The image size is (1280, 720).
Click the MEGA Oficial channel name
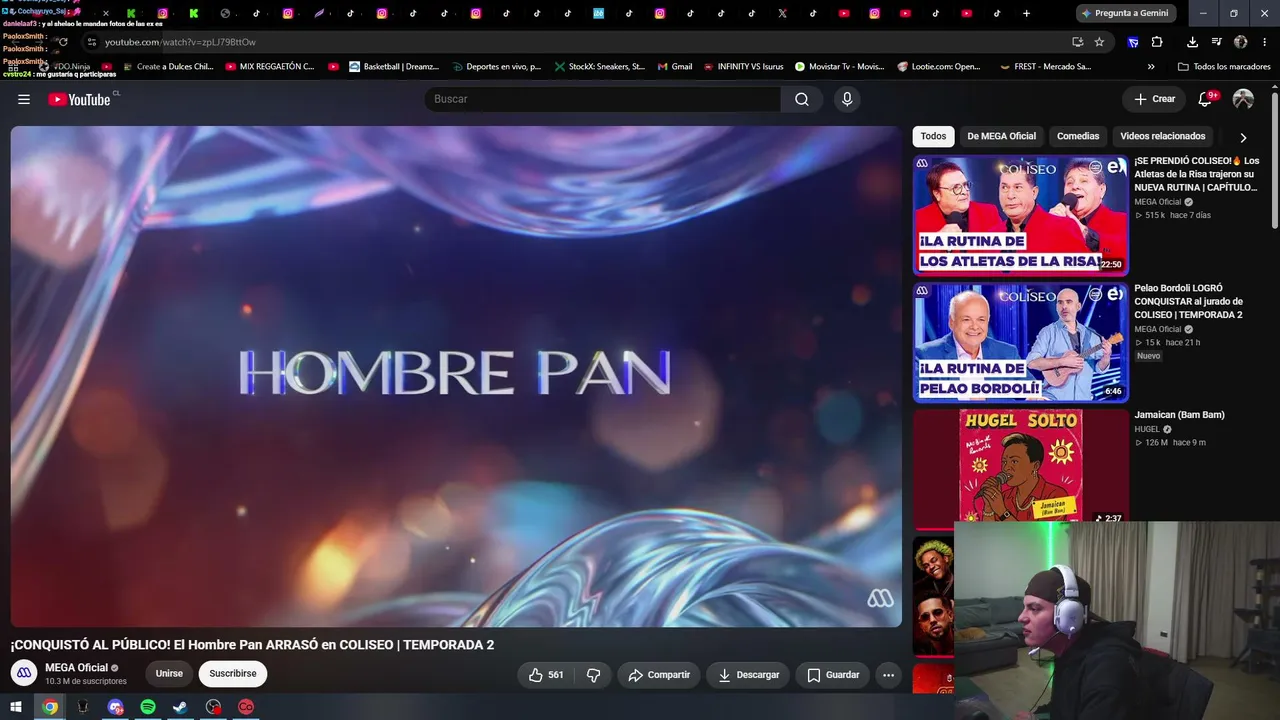[76, 668]
